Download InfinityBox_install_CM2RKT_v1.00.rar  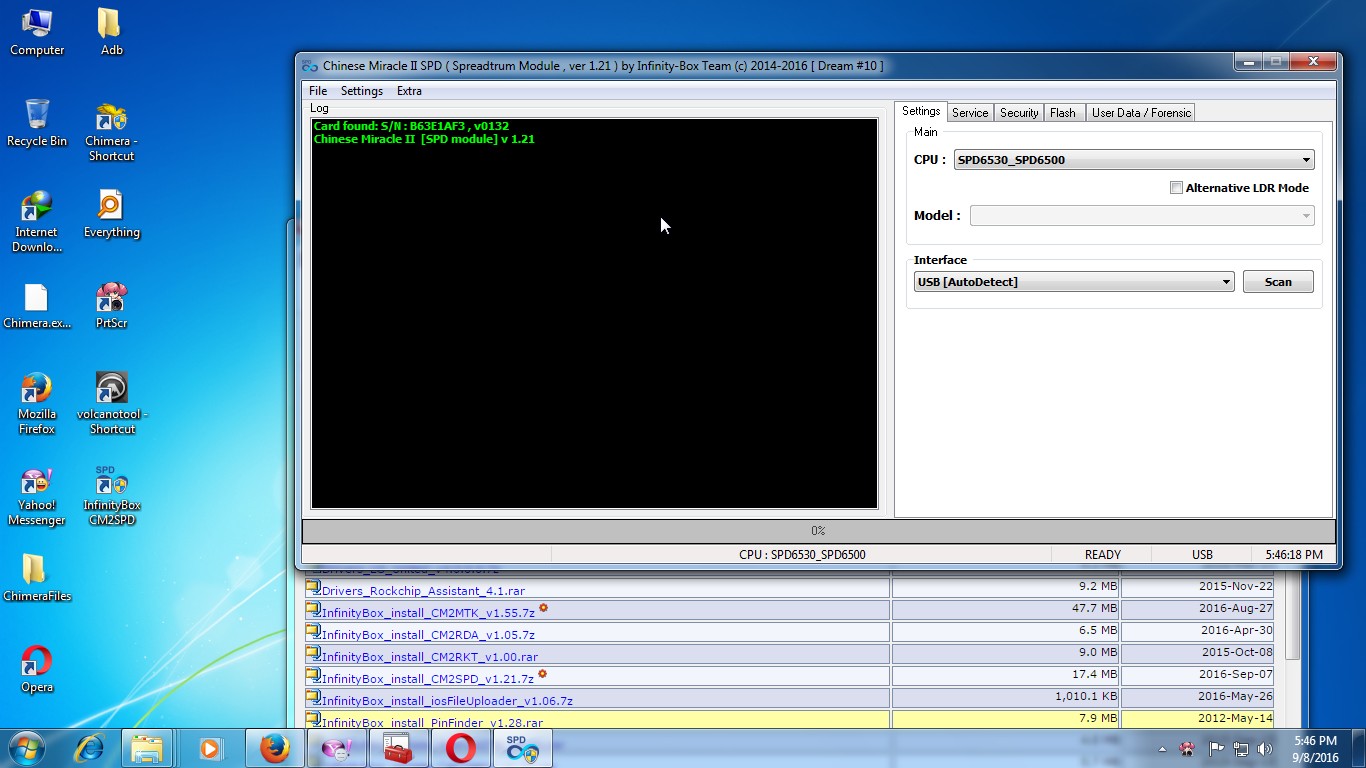(x=430, y=656)
